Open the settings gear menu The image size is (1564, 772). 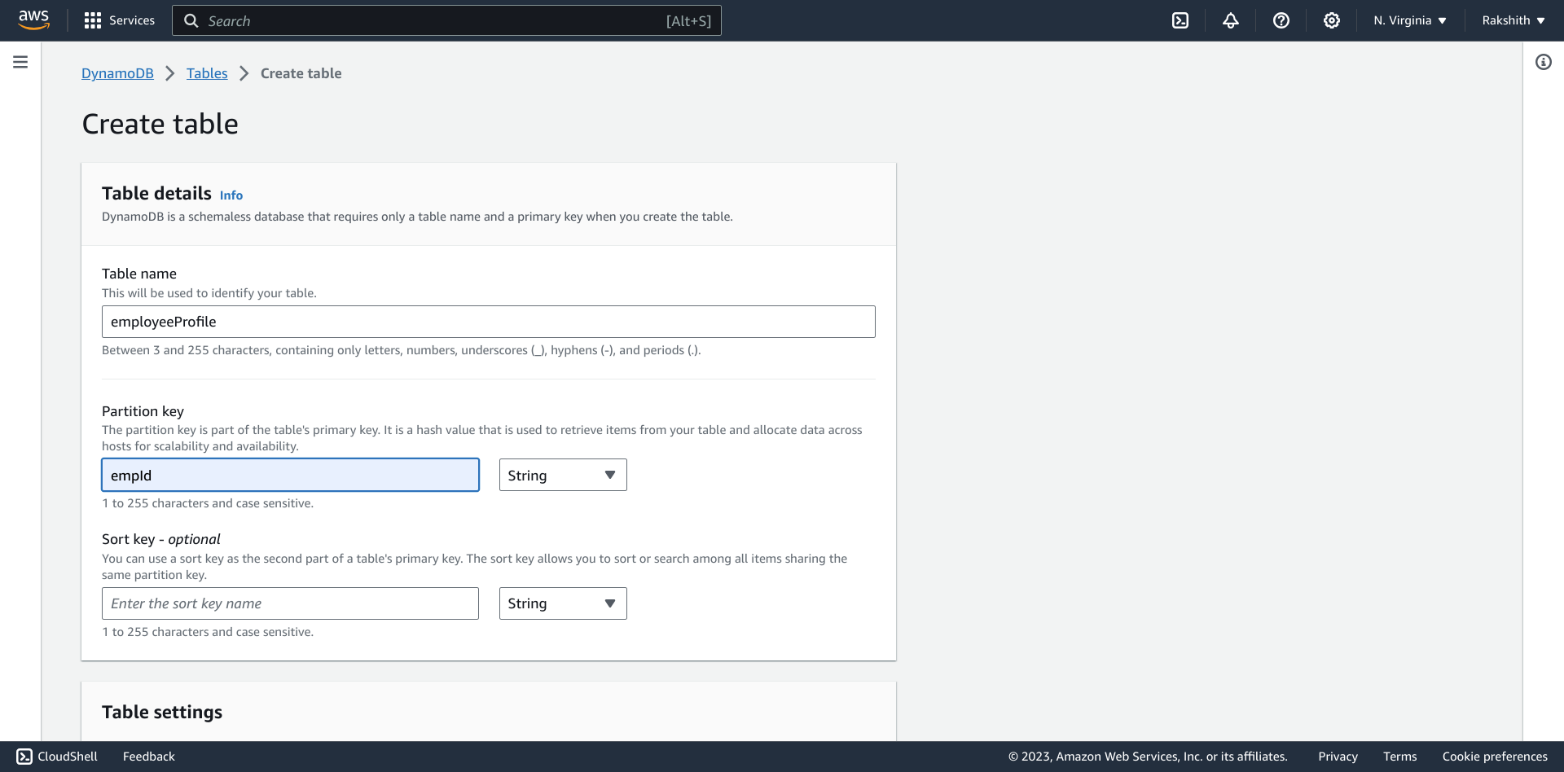point(1332,20)
